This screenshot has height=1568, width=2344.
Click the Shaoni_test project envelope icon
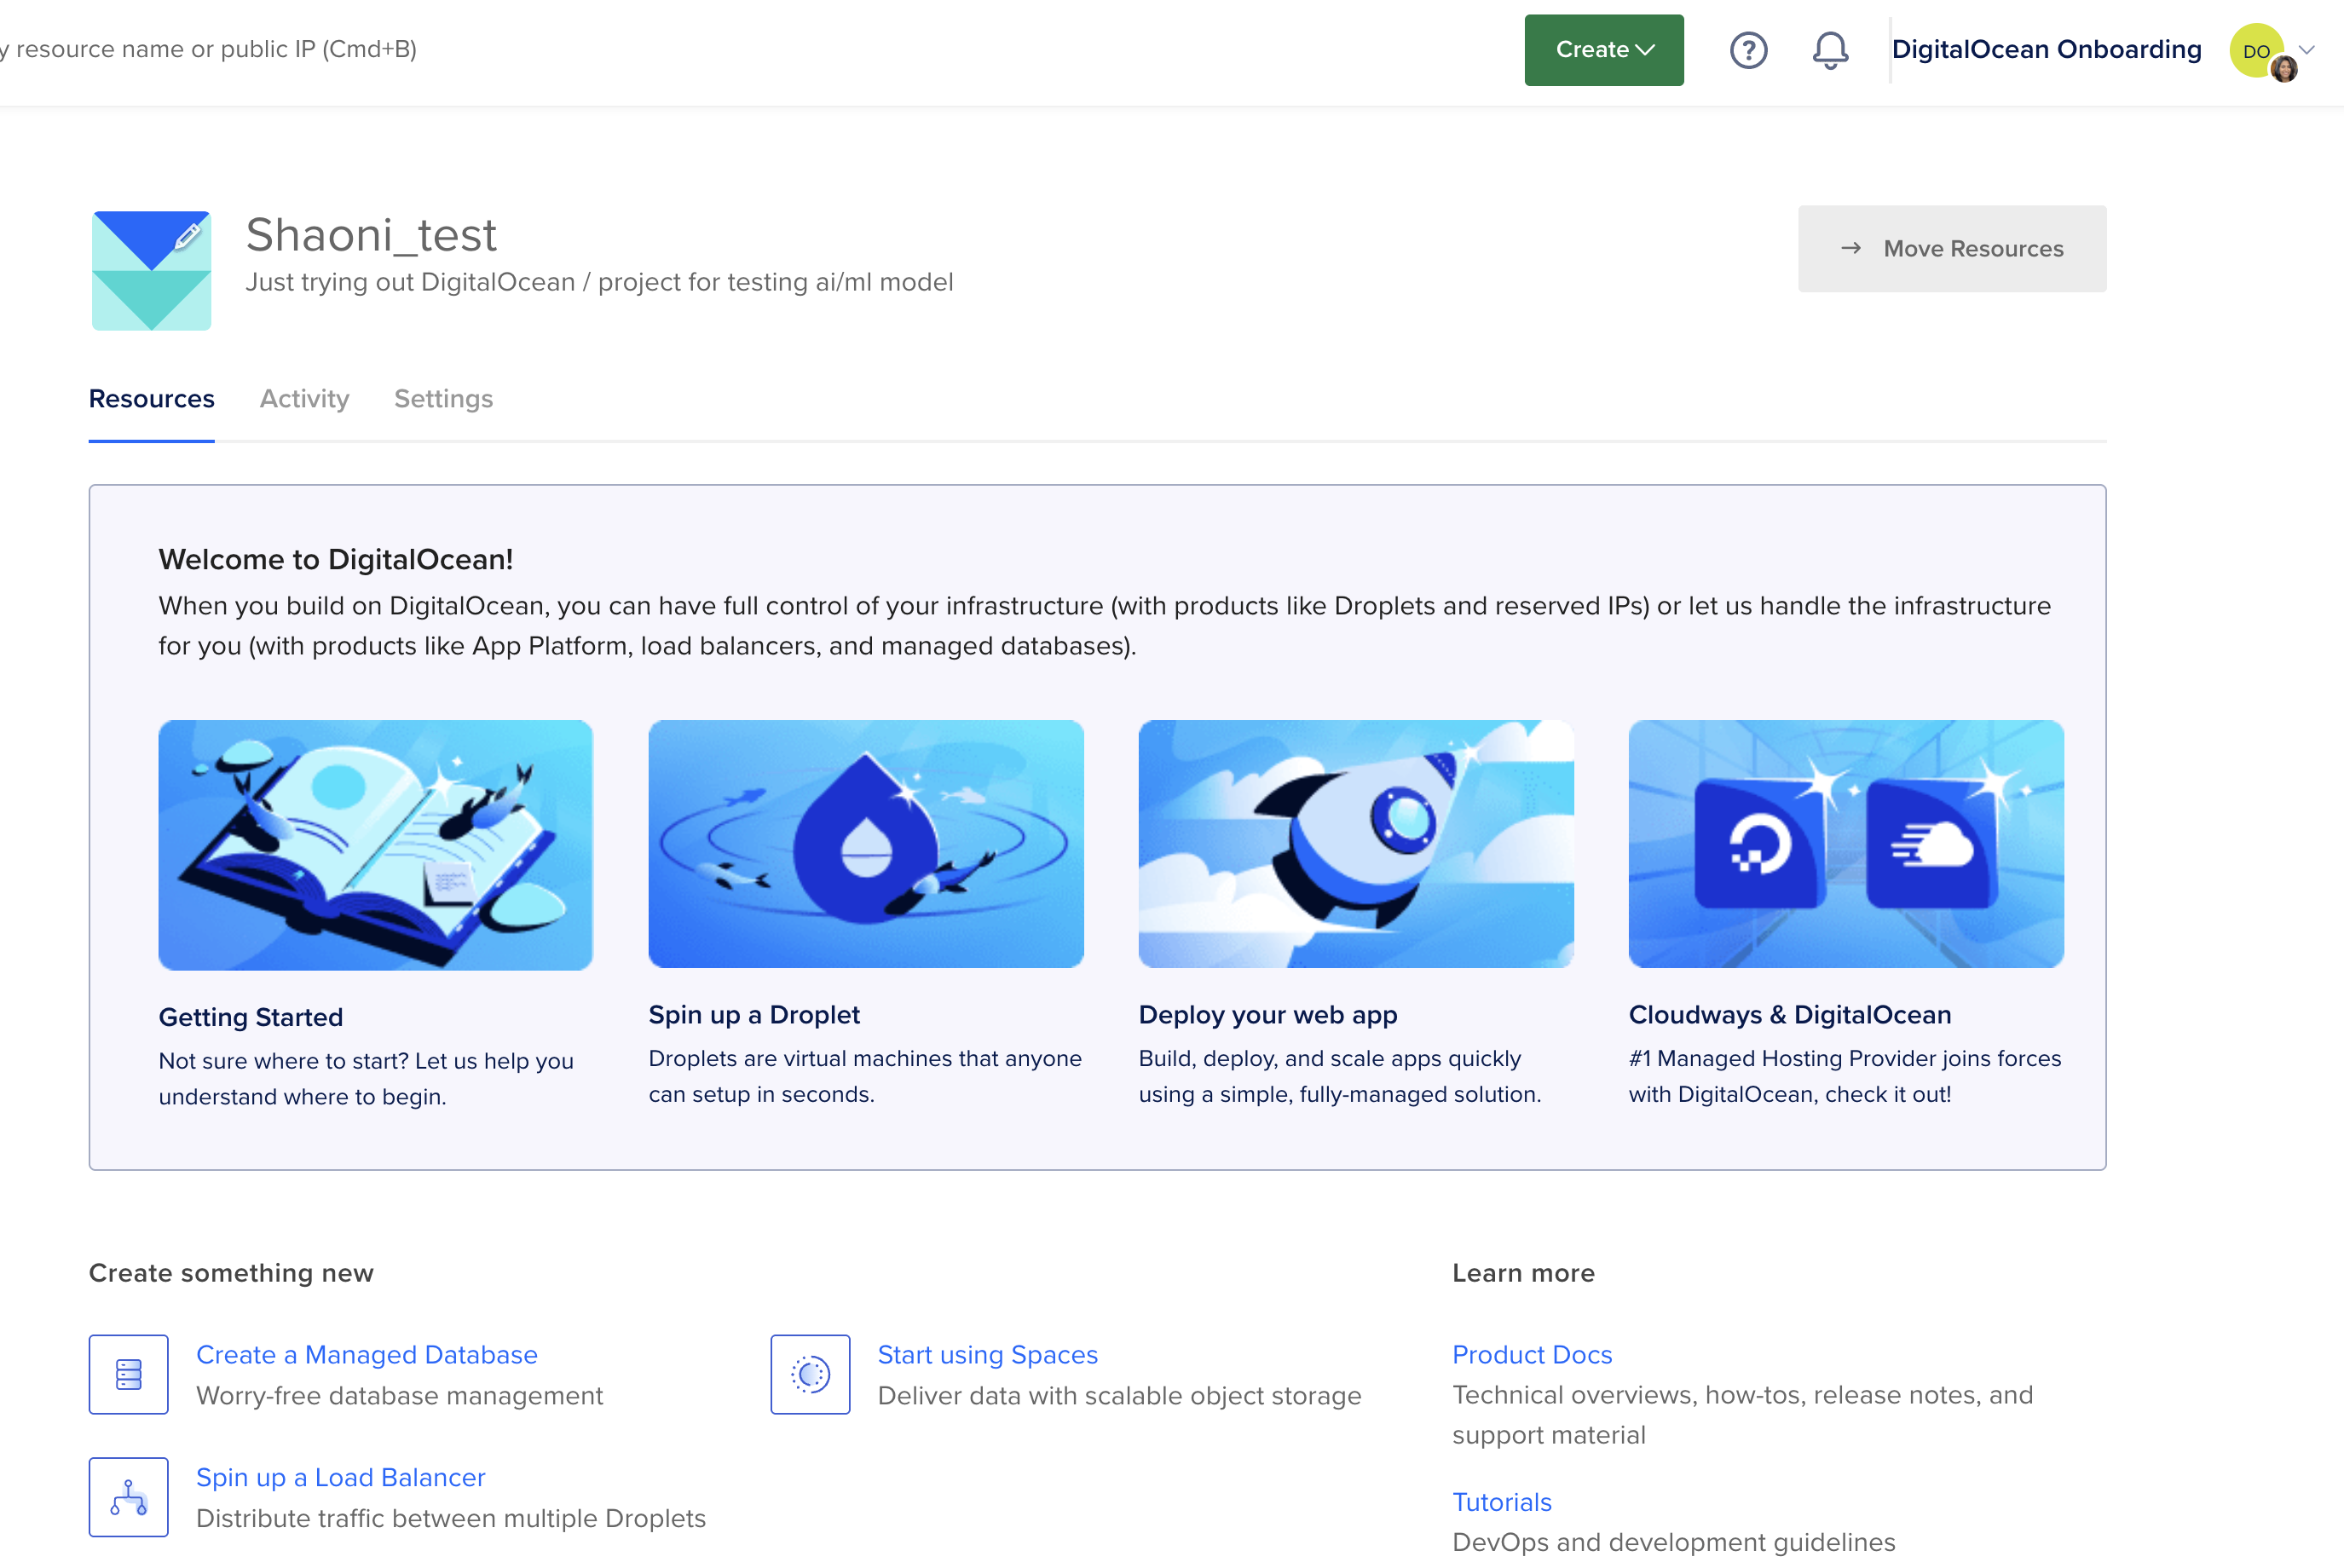coord(151,271)
